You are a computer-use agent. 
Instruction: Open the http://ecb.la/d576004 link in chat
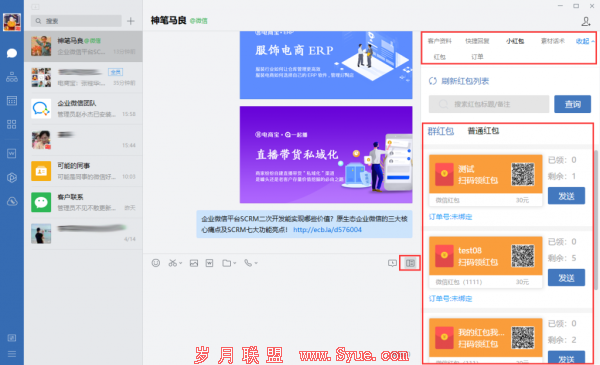[x=327, y=230]
